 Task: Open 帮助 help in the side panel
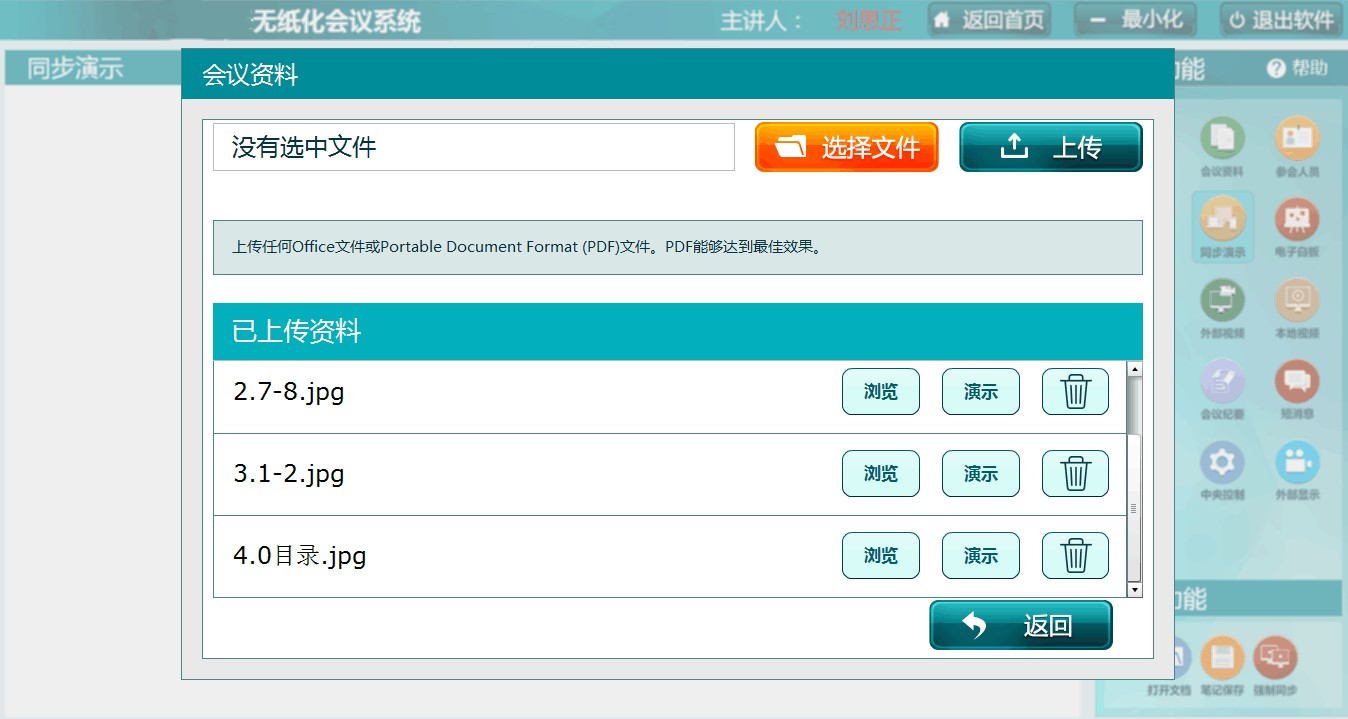click(1298, 68)
